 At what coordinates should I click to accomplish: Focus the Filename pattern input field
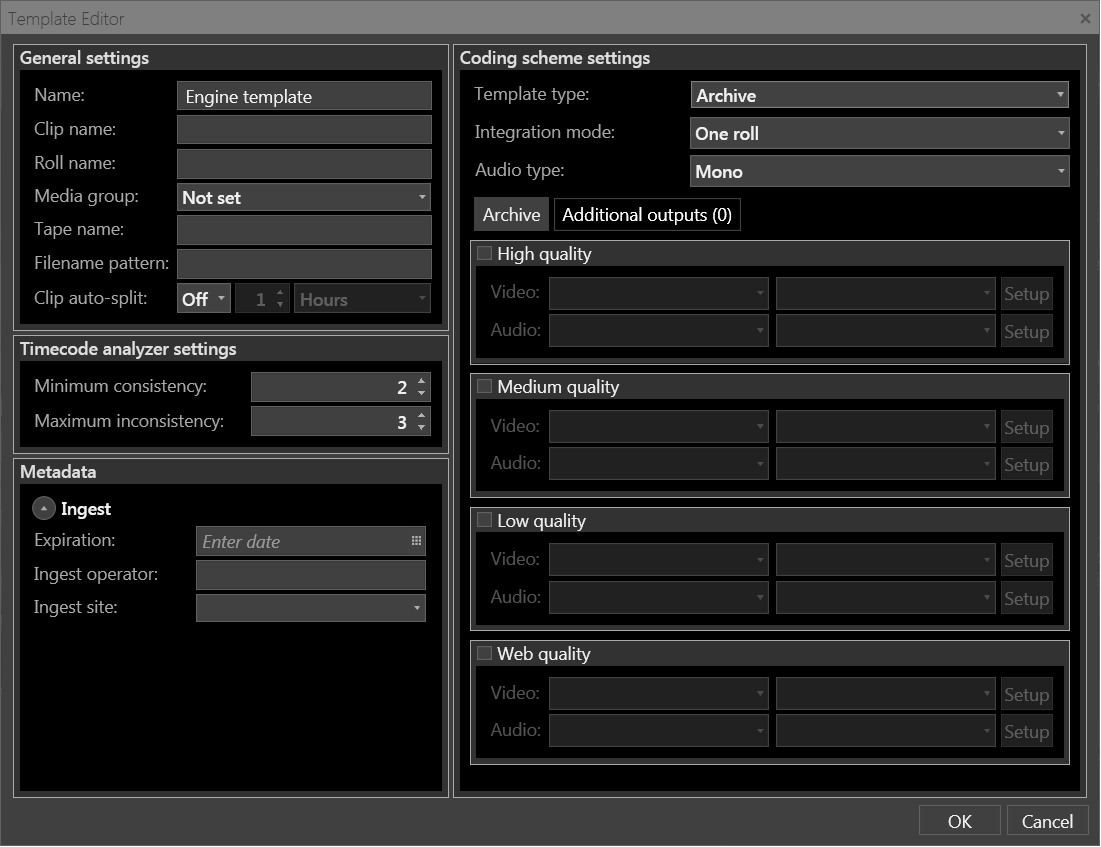coord(304,263)
